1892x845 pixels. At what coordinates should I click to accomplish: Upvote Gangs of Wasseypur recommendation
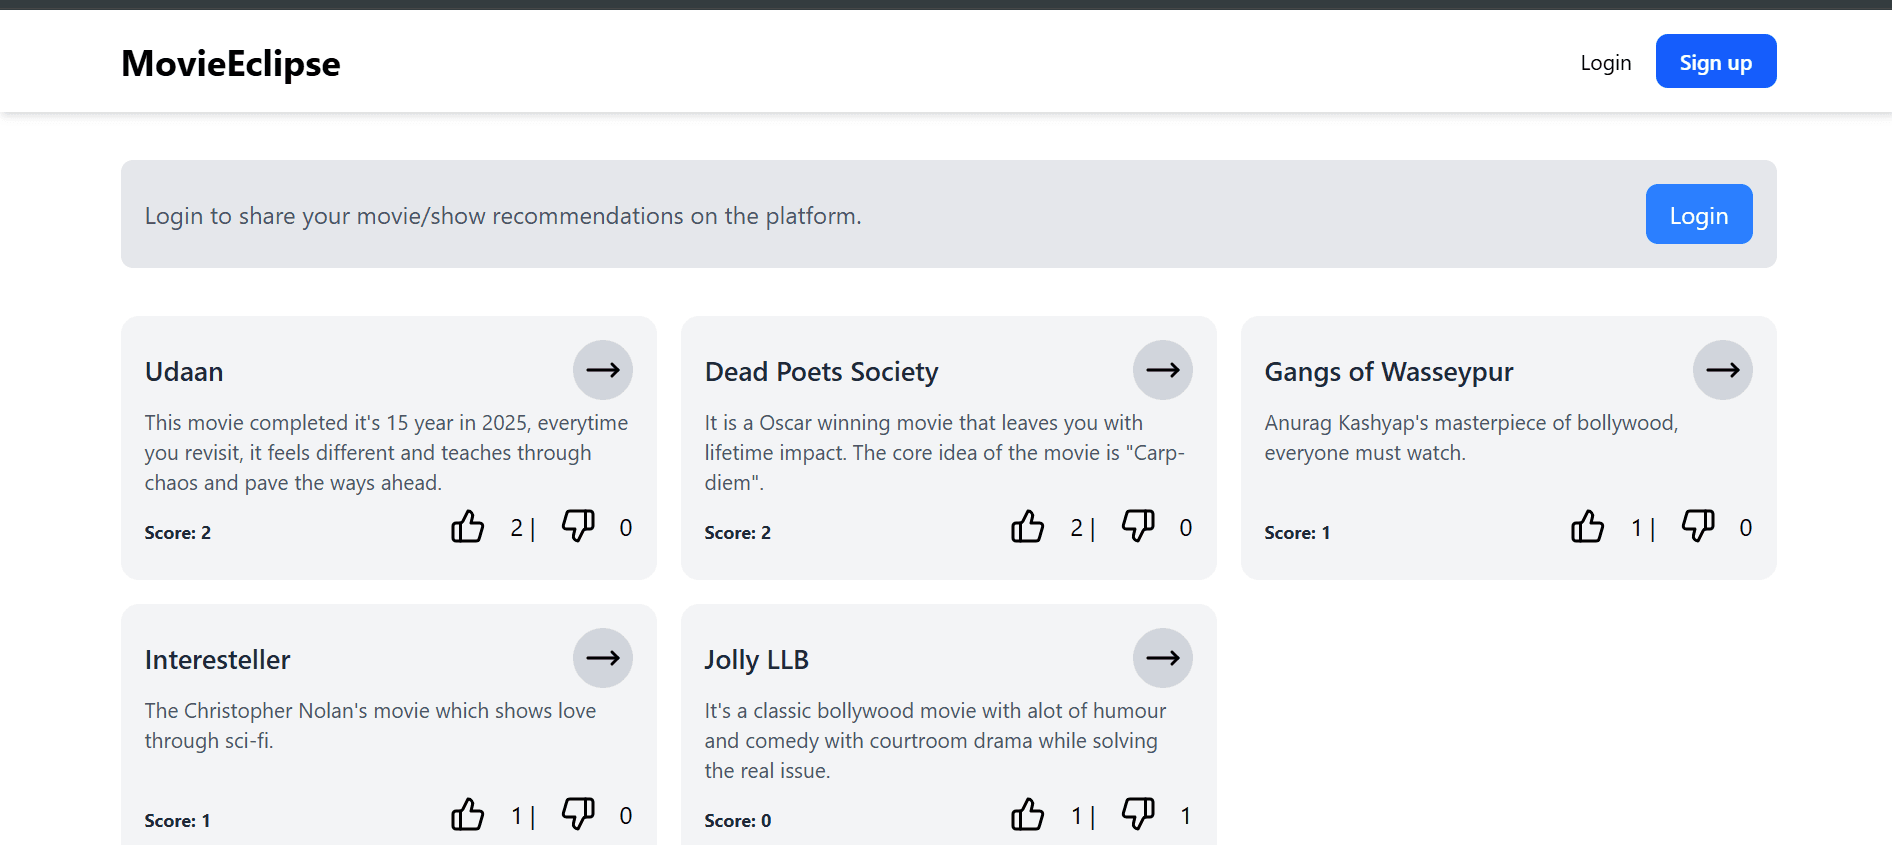1587,526
